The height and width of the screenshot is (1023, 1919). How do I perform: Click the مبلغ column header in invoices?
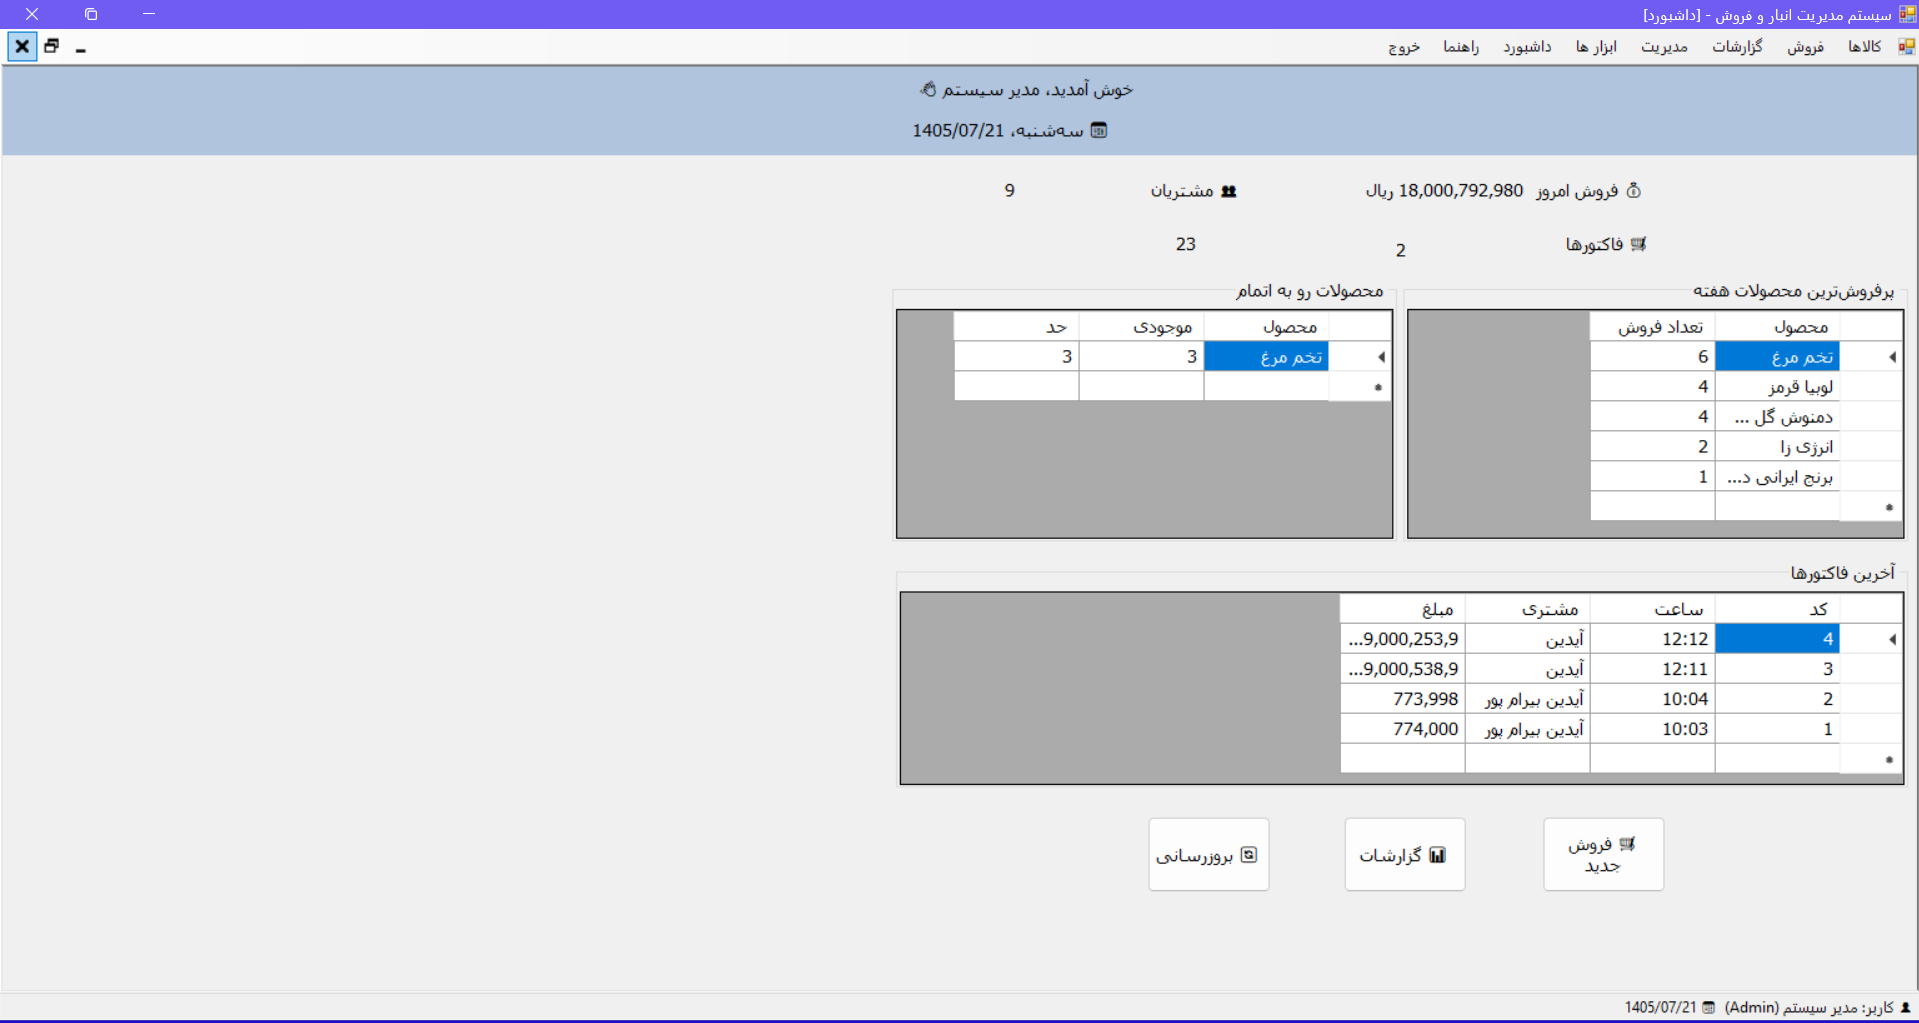point(1402,608)
